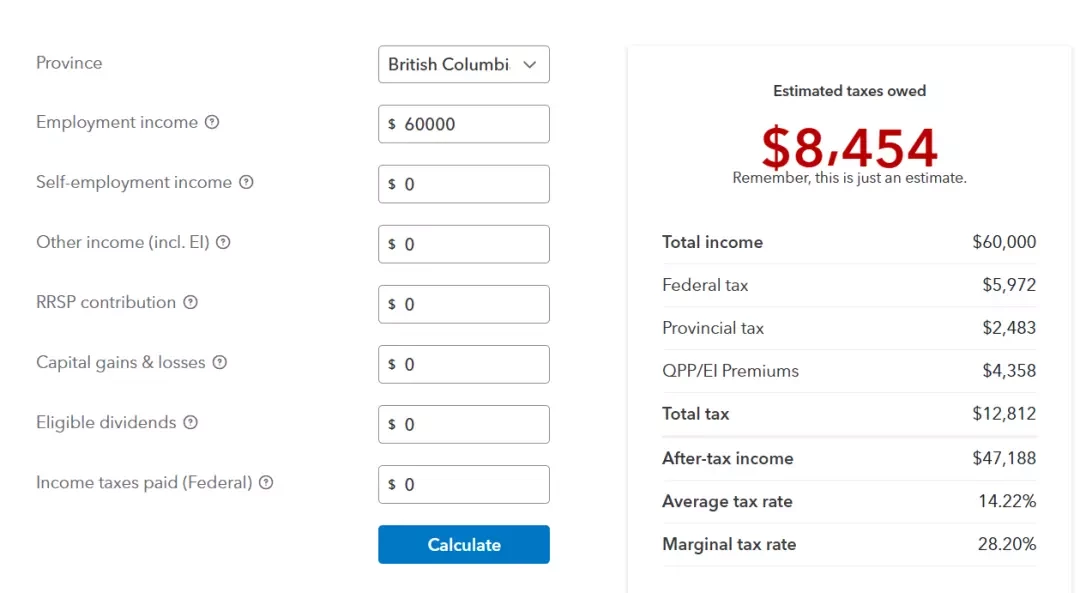Click the Calculate button
Viewport: 1080px width, 593px height.
[464, 544]
